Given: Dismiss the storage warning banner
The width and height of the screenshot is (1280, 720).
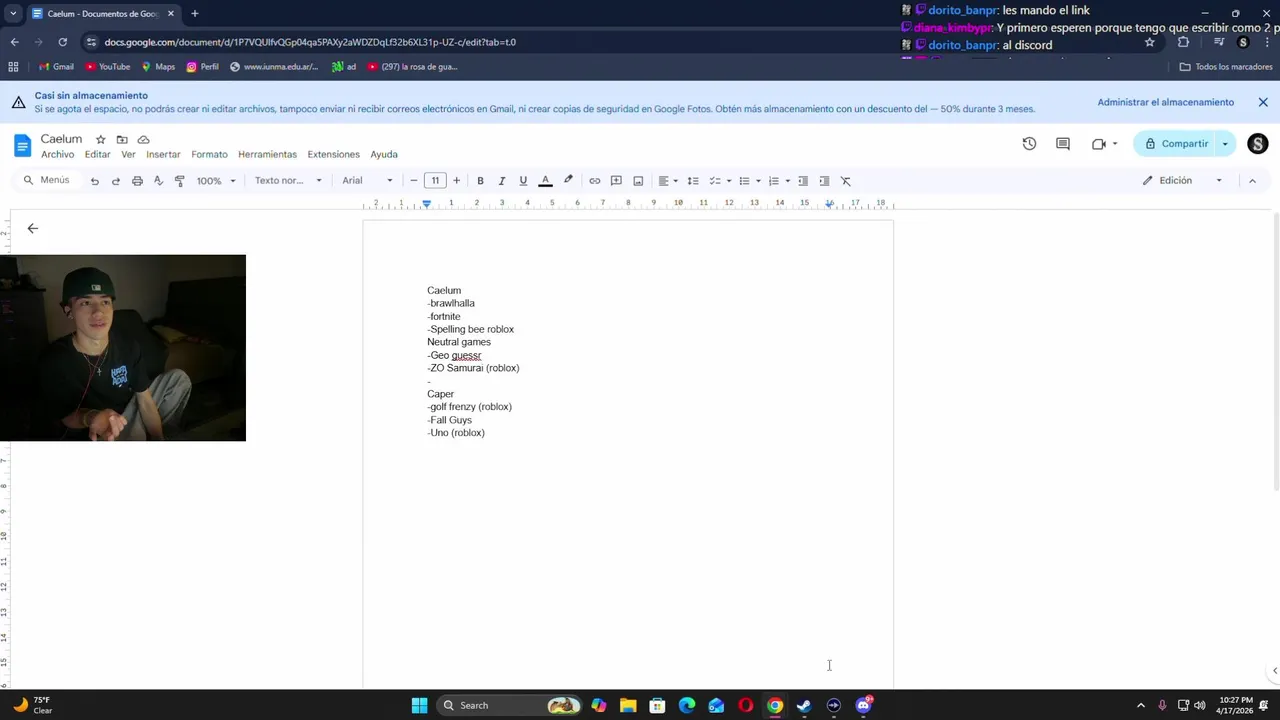Looking at the screenshot, I should point(1263,102).
